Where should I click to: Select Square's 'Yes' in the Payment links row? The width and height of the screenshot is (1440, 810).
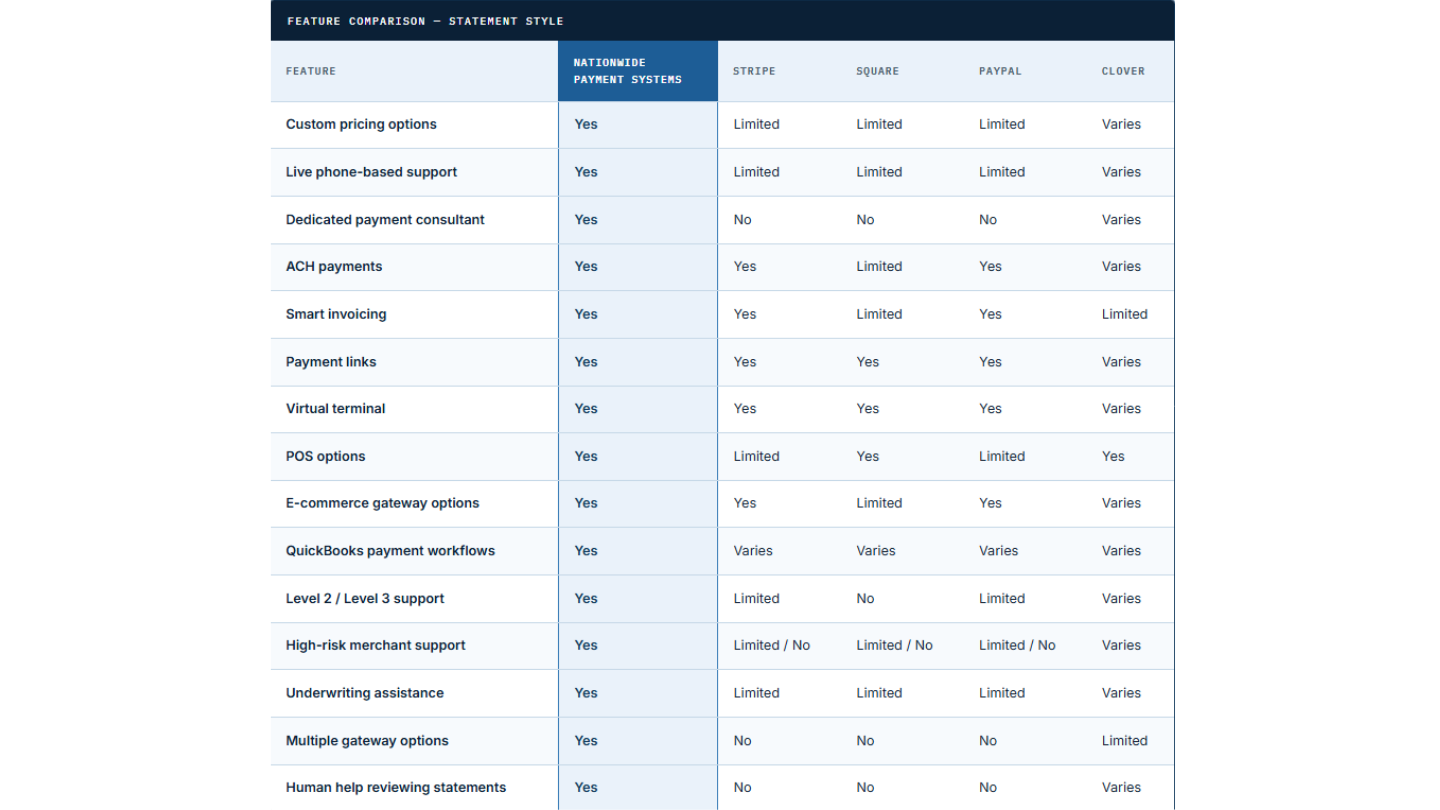(x=868, y=362)
